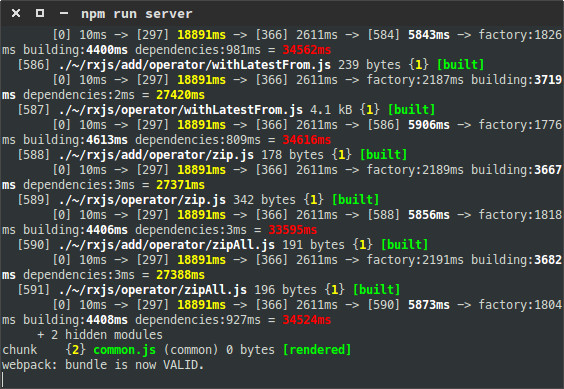Click module id [589] at line start

[34, 200]
